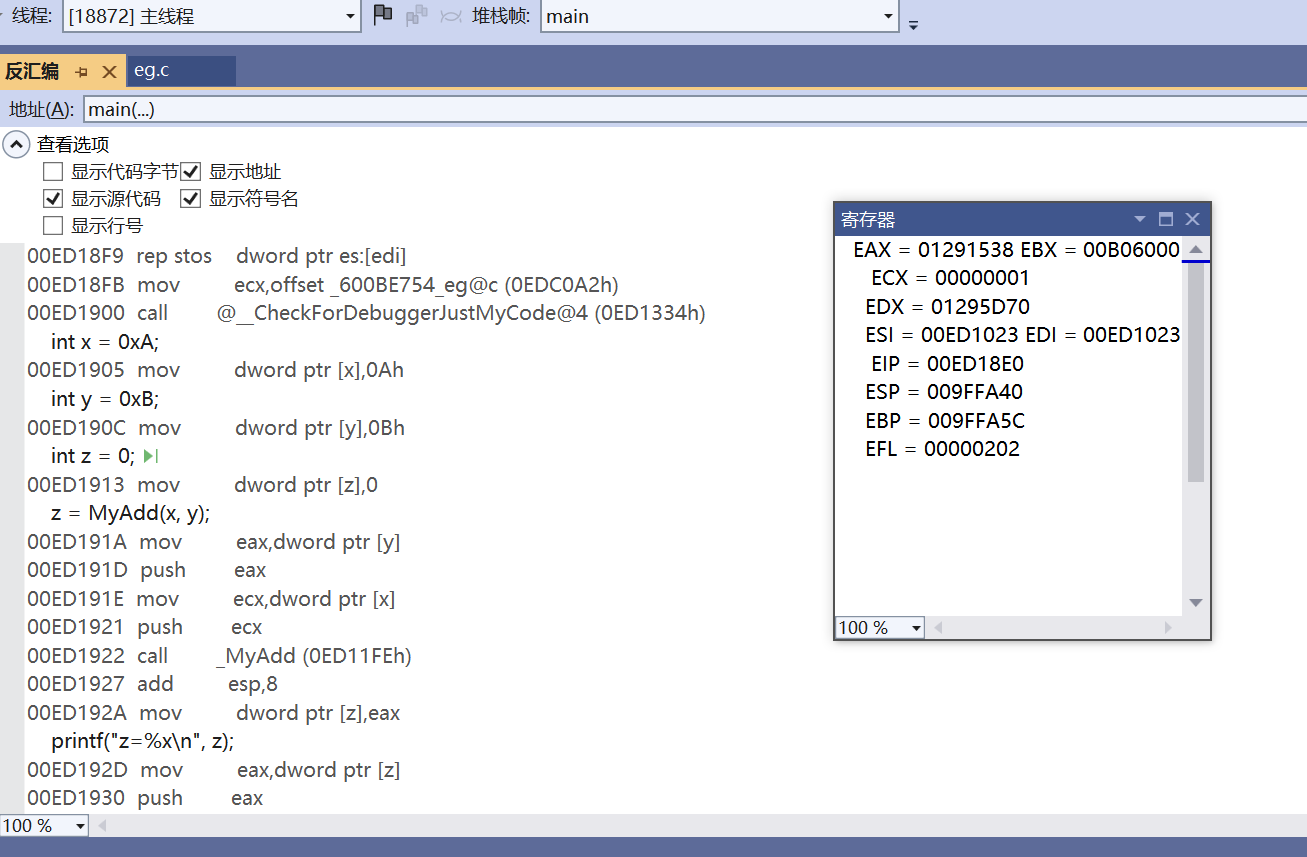Click source line int y = 0xB;
The image size is (1307, 857).
(105, 399)
